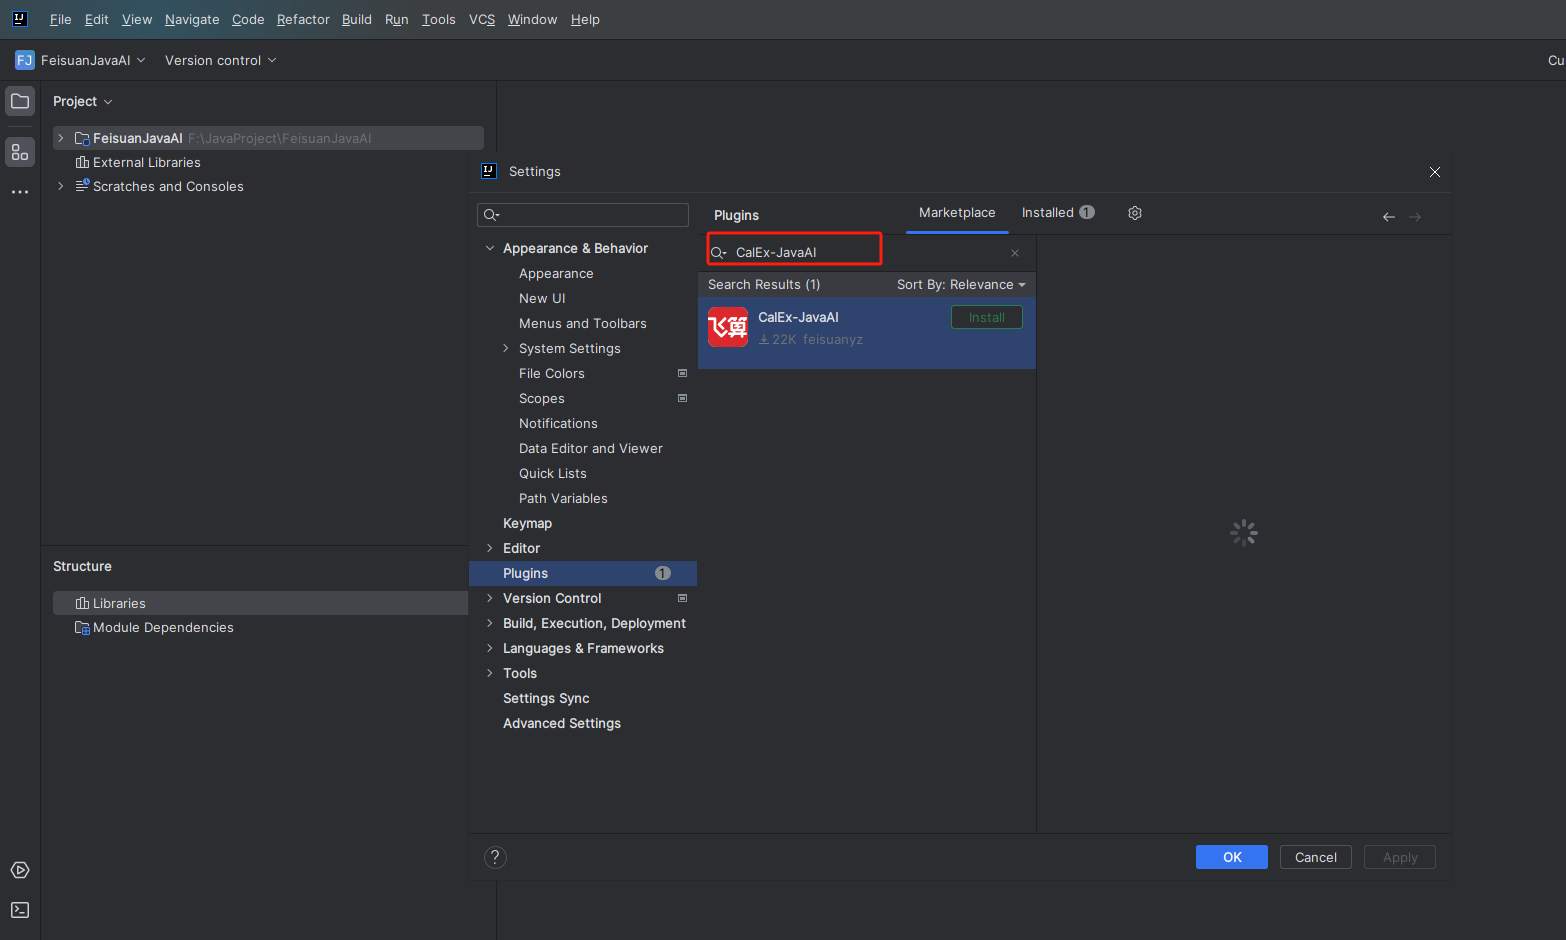Click the forward arrow in Settings
Viewport: 1566px width, 940px height.
[x=1415, y=217]
